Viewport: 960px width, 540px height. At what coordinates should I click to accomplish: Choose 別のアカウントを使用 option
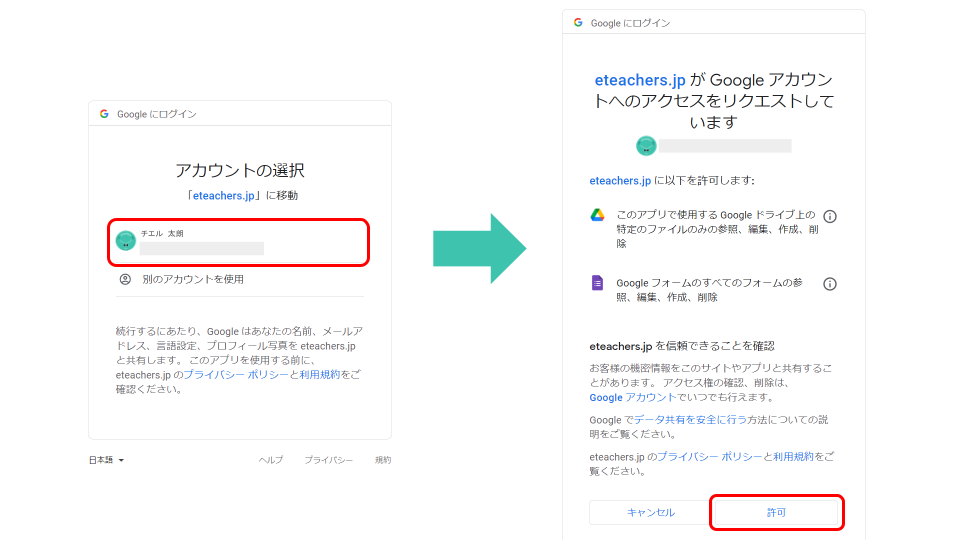point(240,279)
